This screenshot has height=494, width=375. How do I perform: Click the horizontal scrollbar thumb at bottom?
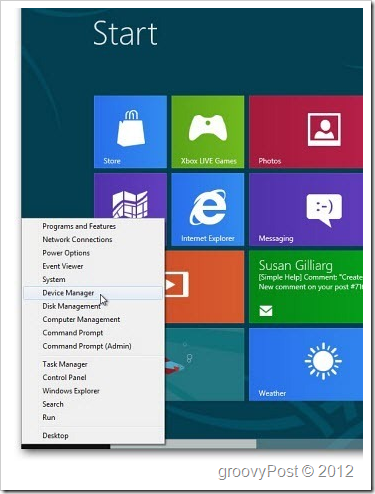pyautogui.click(x=184, y=444)
